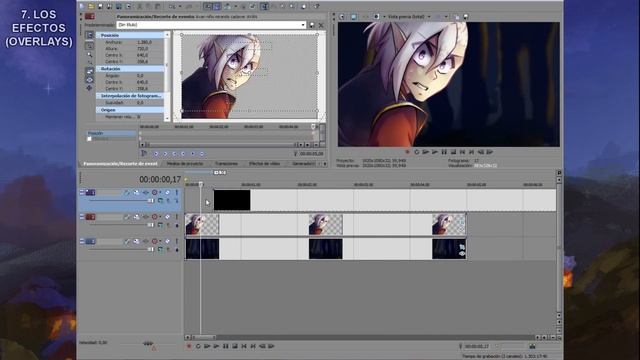Open the Efectos de vídeo tab
The image size is (640, 360).
pos(264,164)
